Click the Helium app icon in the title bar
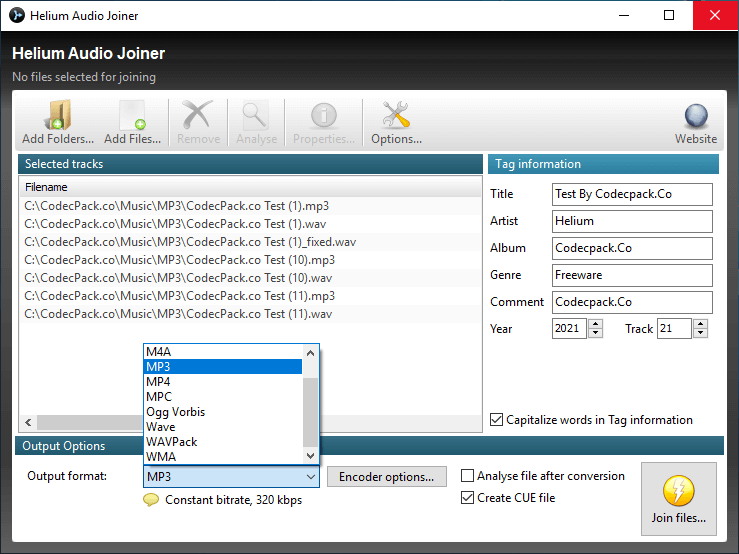Screen dimensions: 739x554 (16, 15)
